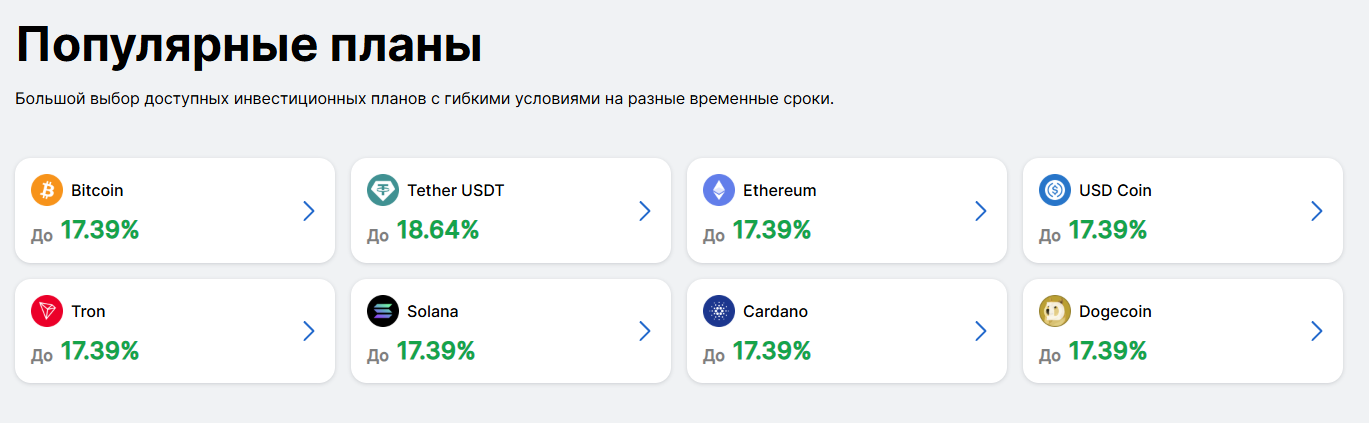The image size is (1369, 423).
Task: Select the Cardano plan name
Action: click(775, 311)
